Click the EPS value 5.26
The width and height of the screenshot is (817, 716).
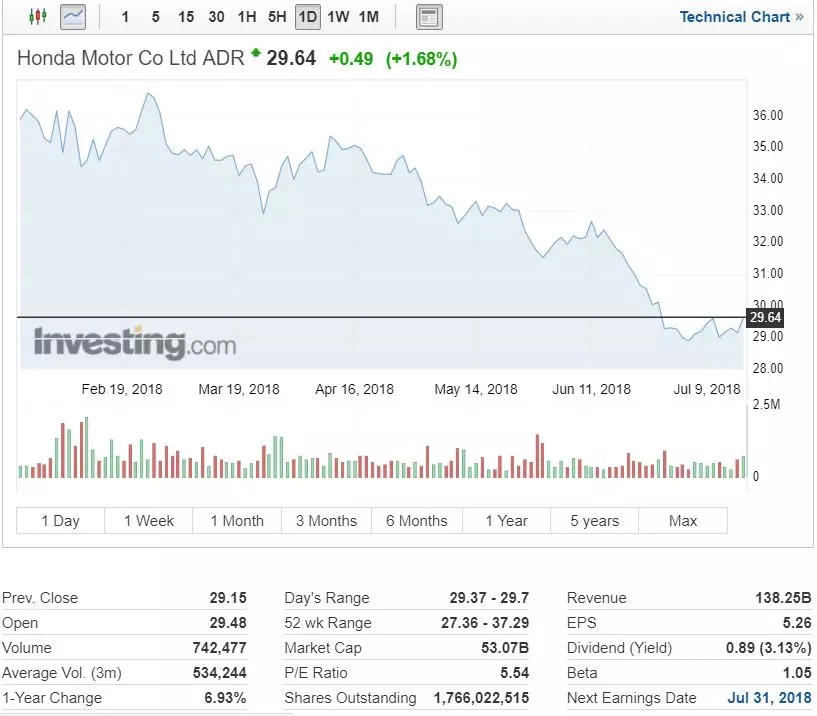click(797, 623)
